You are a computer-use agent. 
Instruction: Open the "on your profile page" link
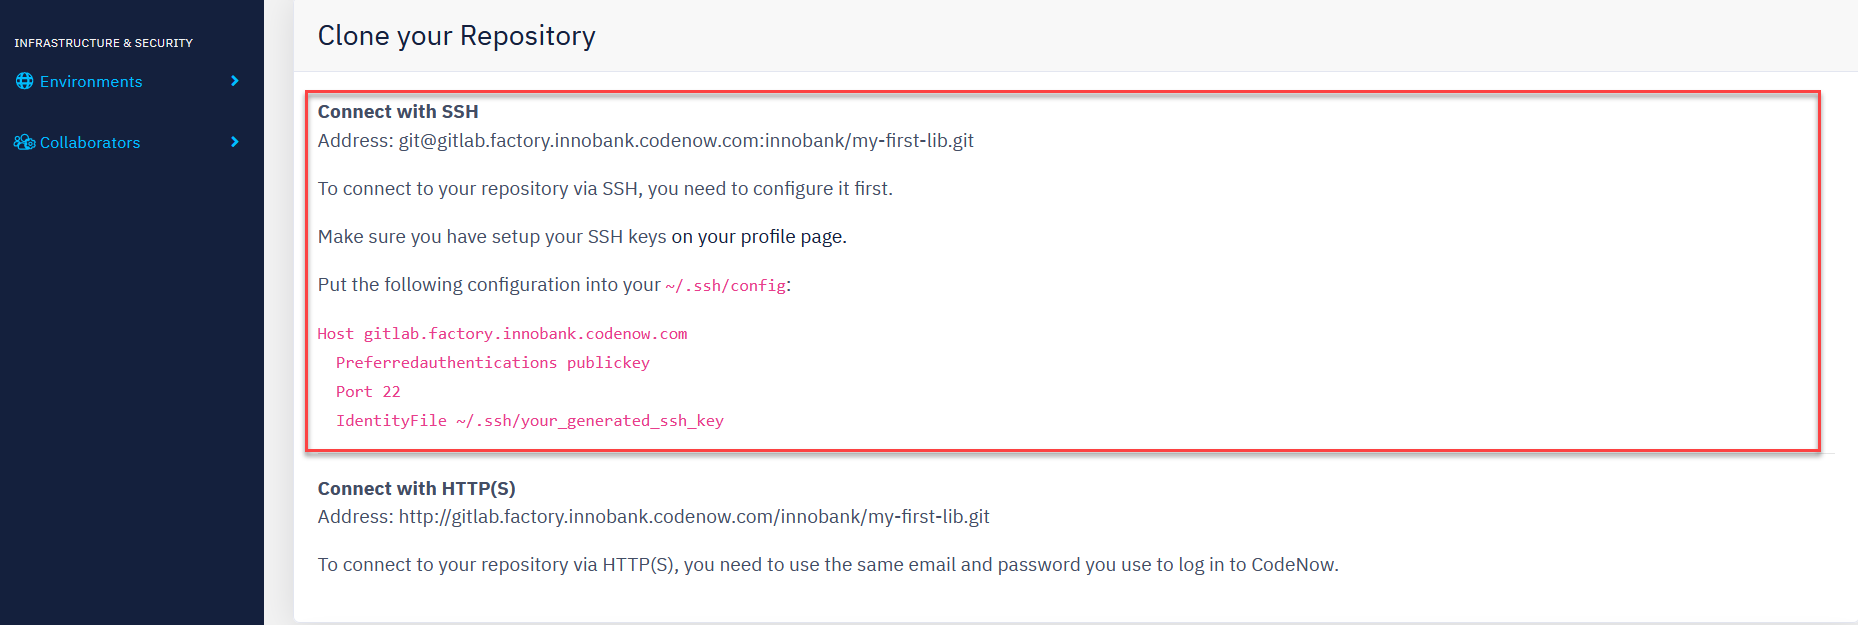click(x=759, y=237)
